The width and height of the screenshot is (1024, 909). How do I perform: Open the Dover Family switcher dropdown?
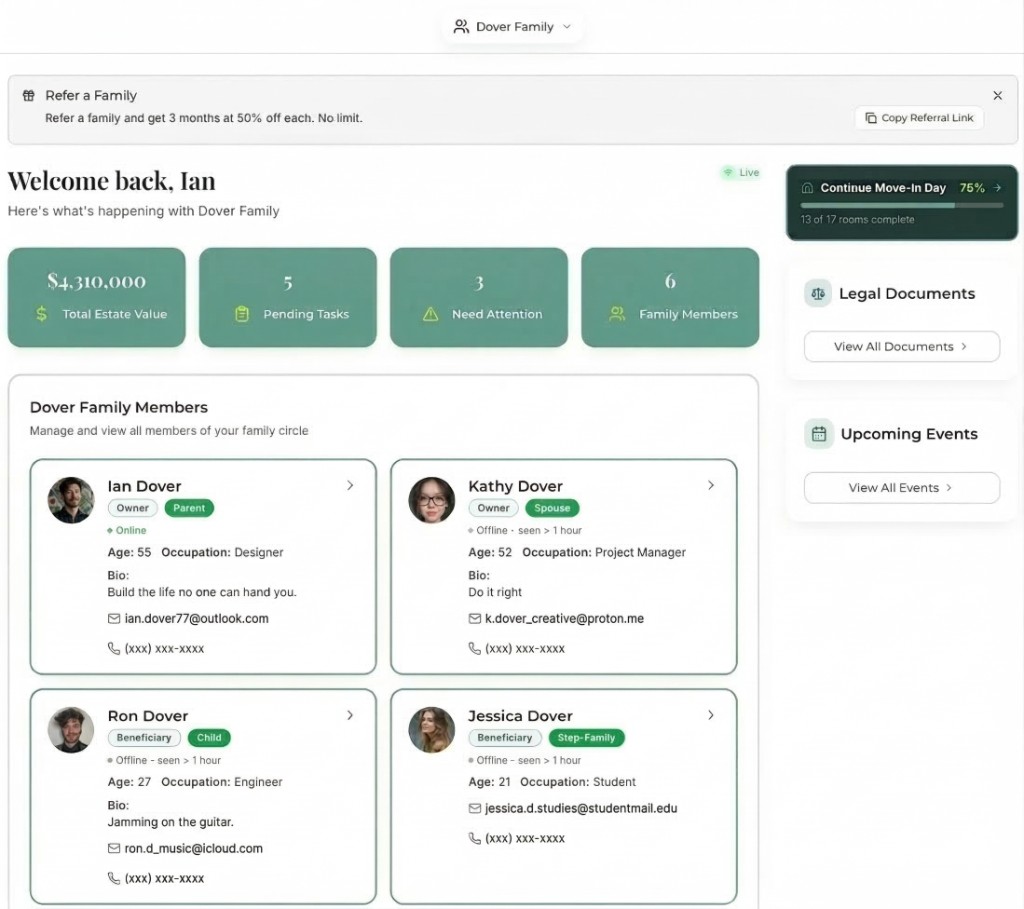coord(512,27)
